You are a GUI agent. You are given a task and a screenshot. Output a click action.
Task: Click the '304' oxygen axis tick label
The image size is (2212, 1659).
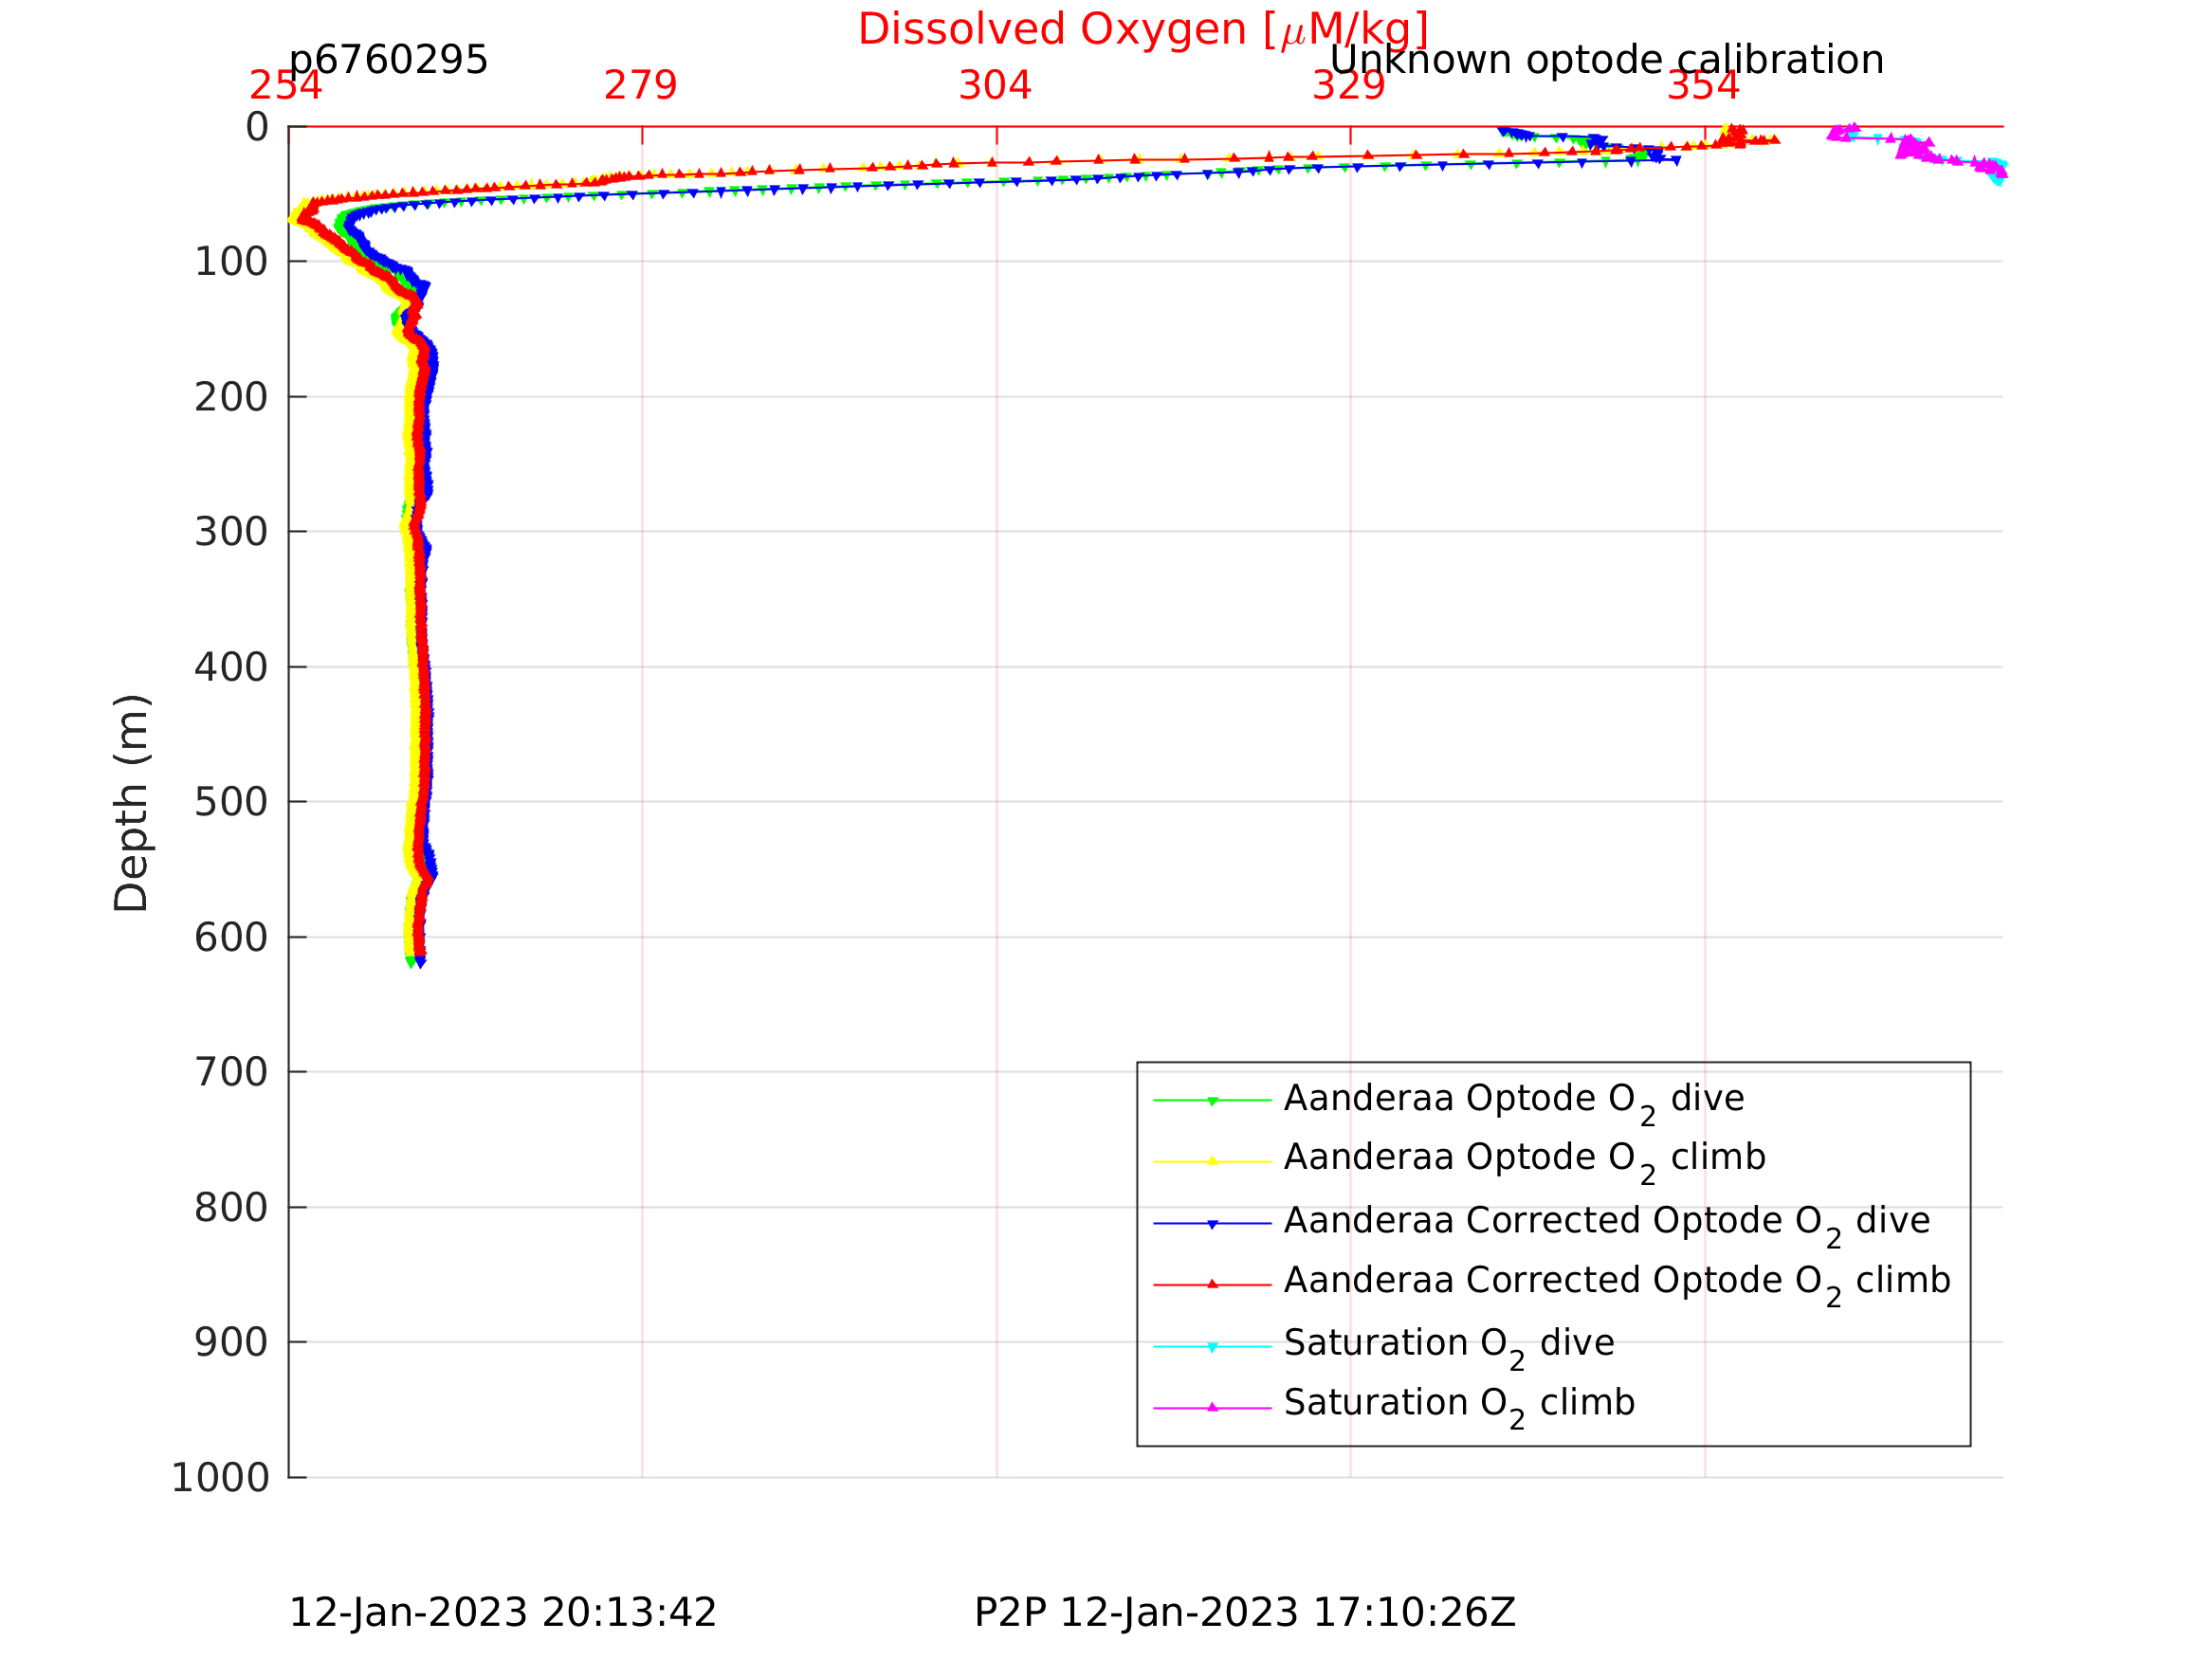click(x=994, y=86)
